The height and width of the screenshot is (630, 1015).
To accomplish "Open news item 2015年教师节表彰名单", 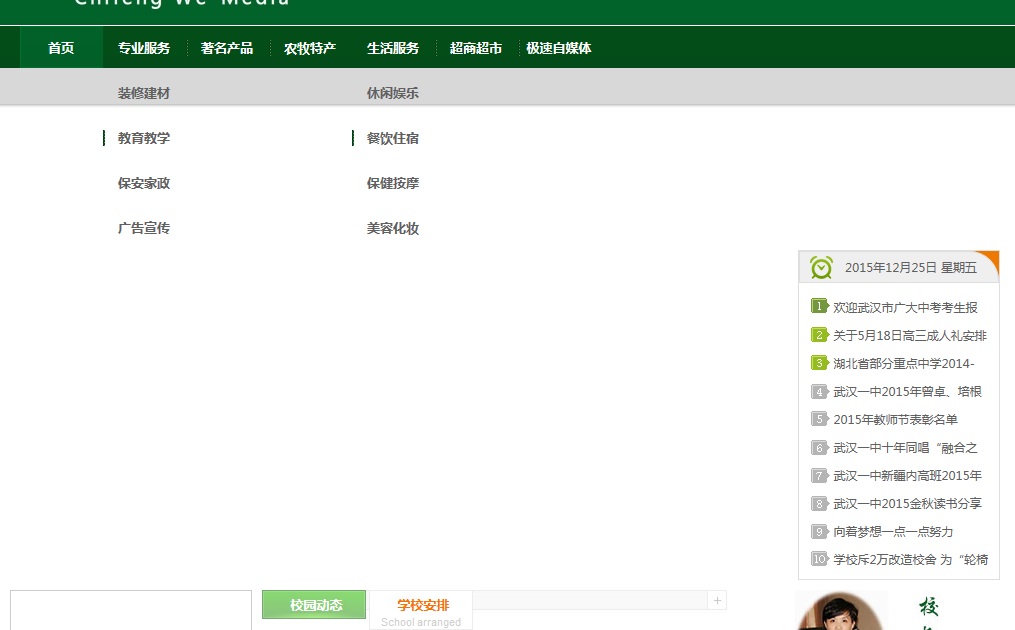I will coord(895,420).
